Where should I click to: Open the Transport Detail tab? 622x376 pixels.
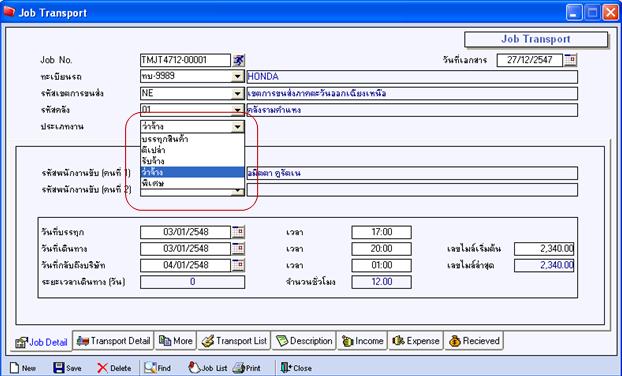(113, 341)
